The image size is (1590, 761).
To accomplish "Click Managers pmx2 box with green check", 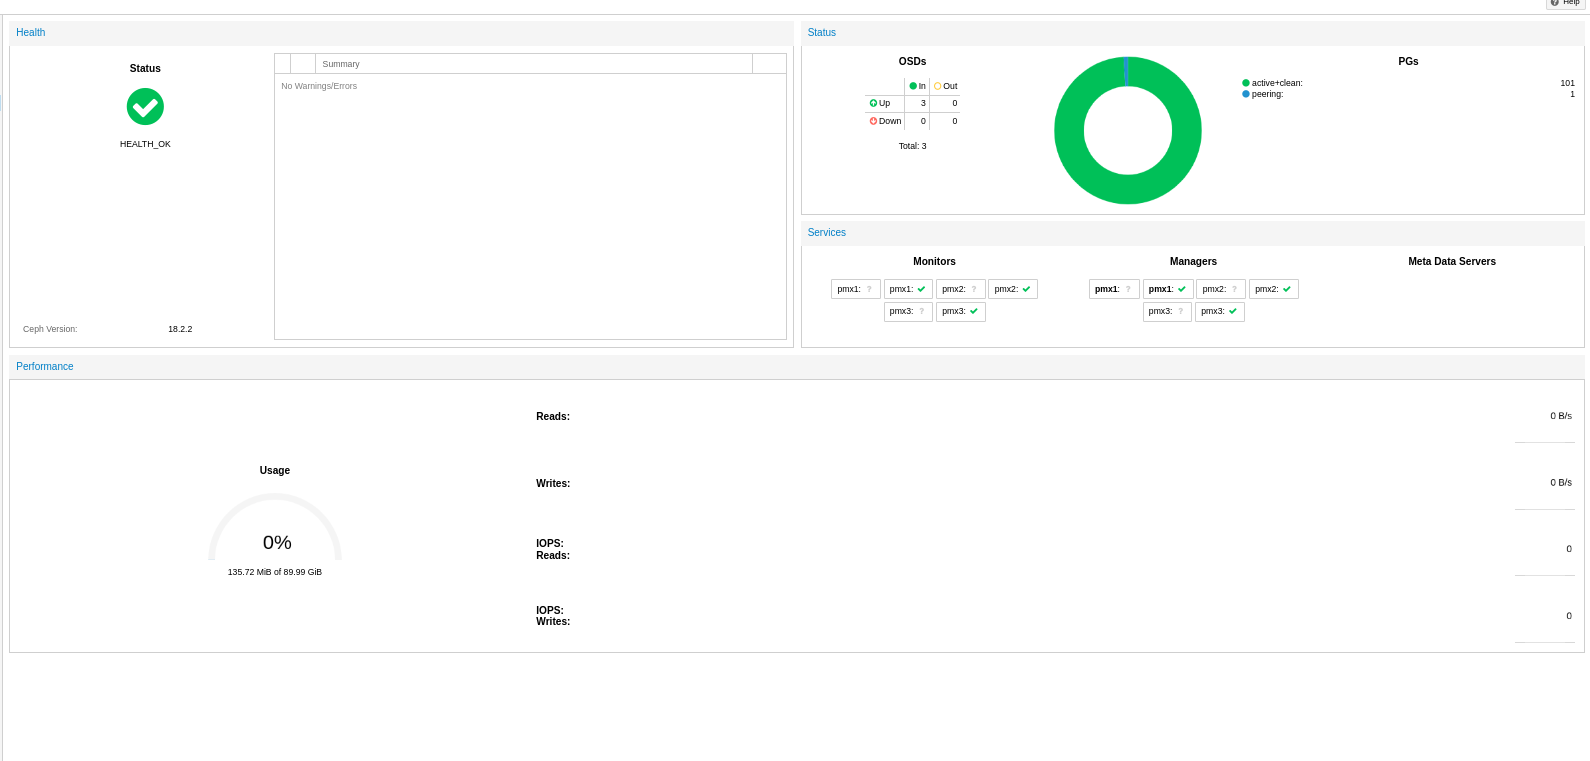I will (1273, 289).
